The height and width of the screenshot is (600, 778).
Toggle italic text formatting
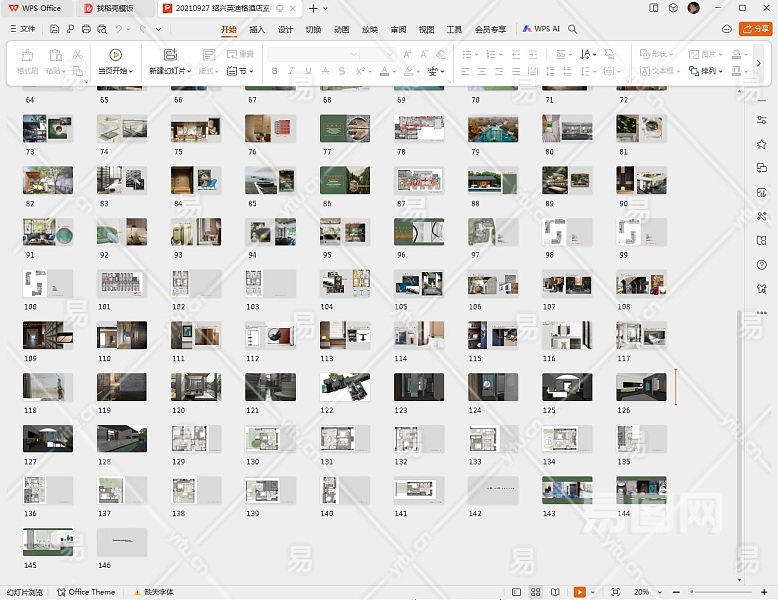[289, 72]
